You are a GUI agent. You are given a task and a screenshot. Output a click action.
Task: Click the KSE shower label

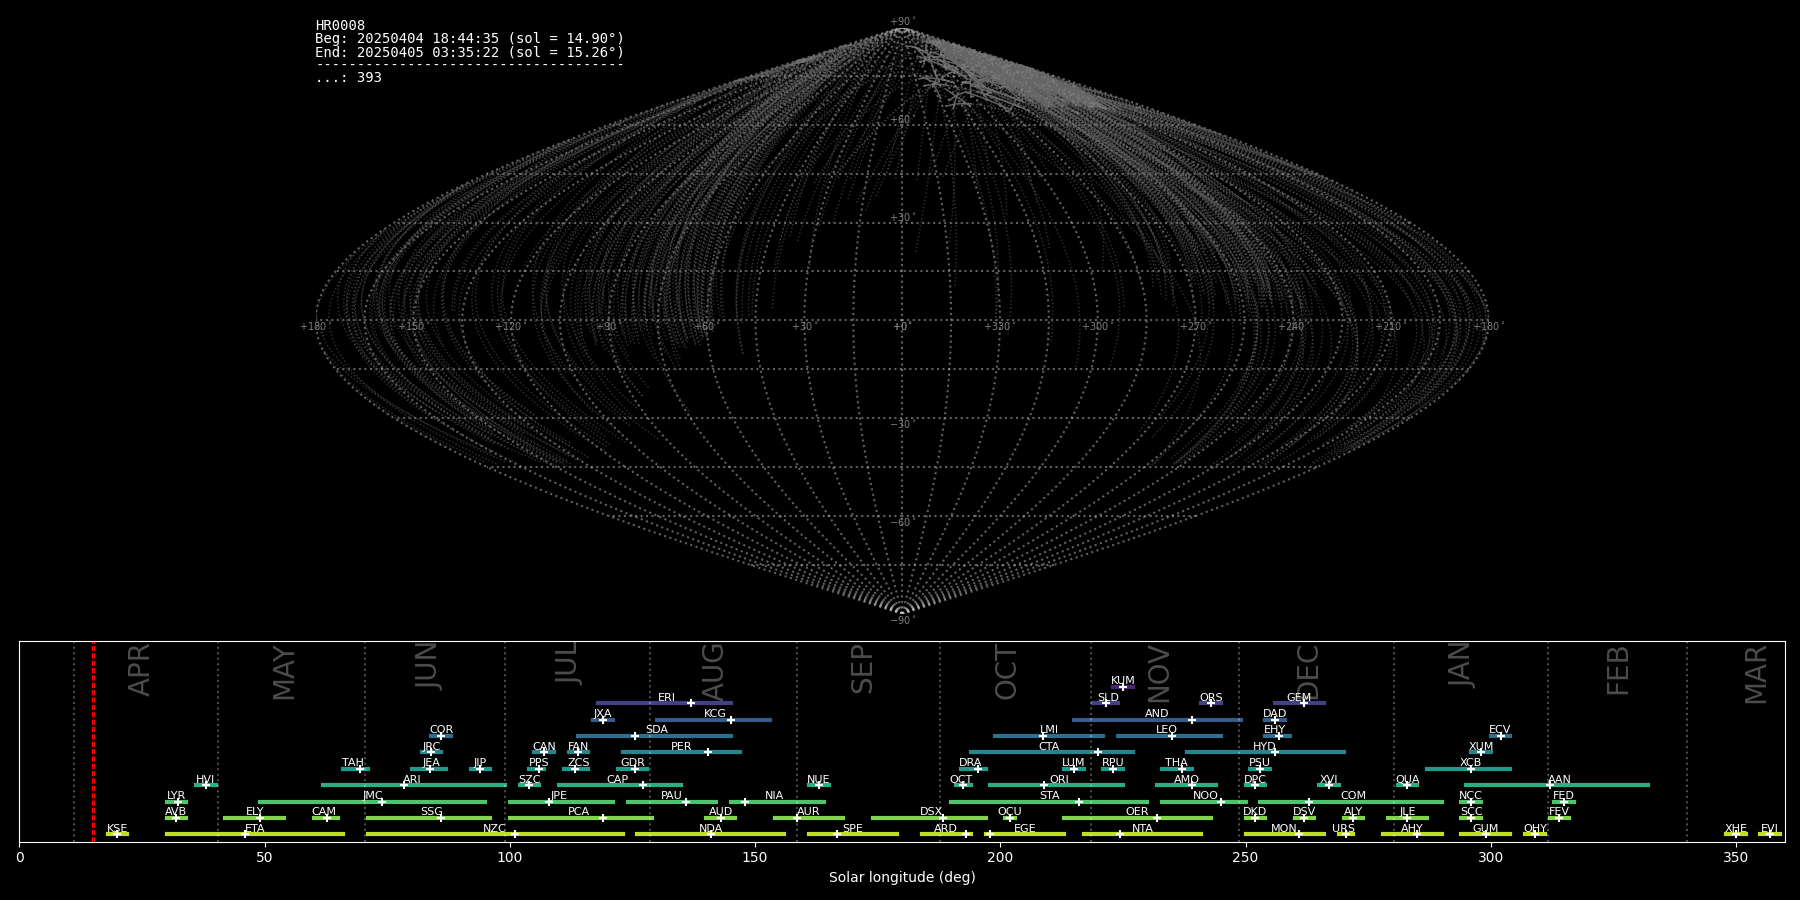[117, 829]
